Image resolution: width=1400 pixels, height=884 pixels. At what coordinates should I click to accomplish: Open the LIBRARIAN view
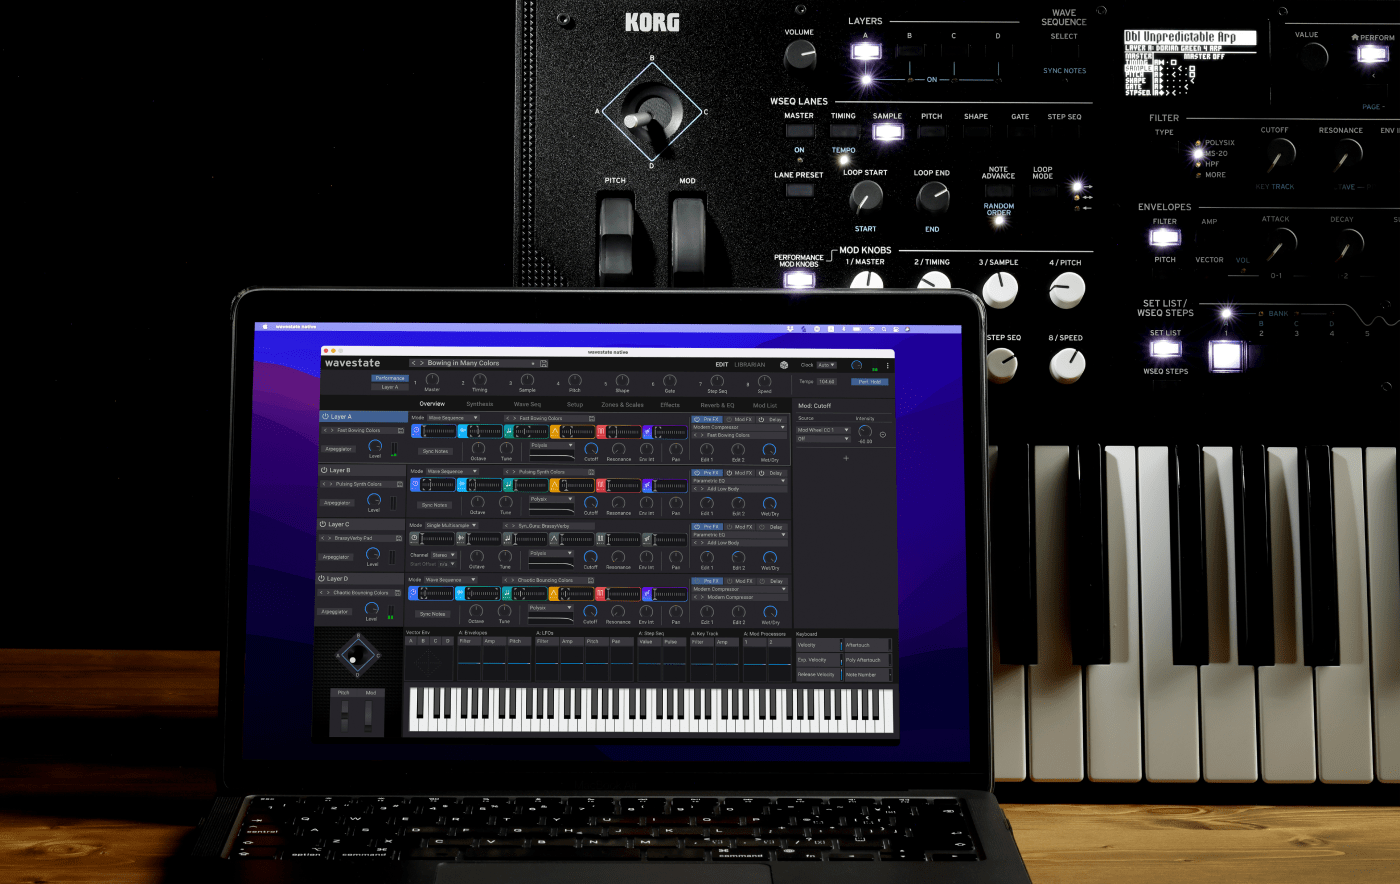point(750,365)
